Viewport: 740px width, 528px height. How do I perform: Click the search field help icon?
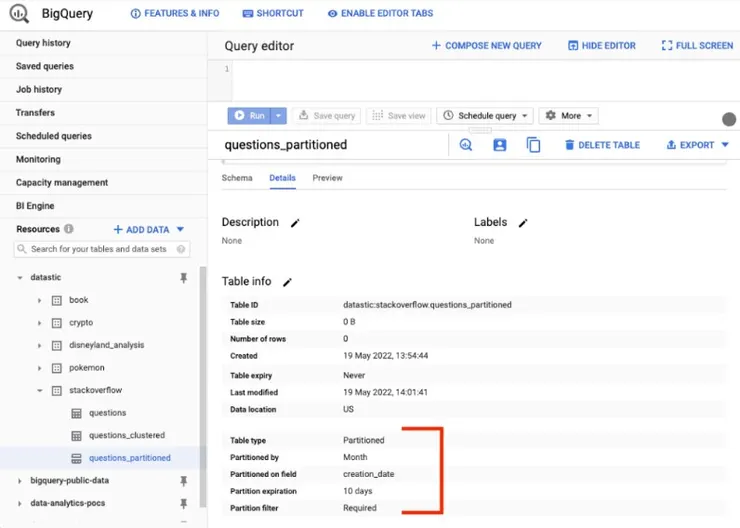coord(181,249)
